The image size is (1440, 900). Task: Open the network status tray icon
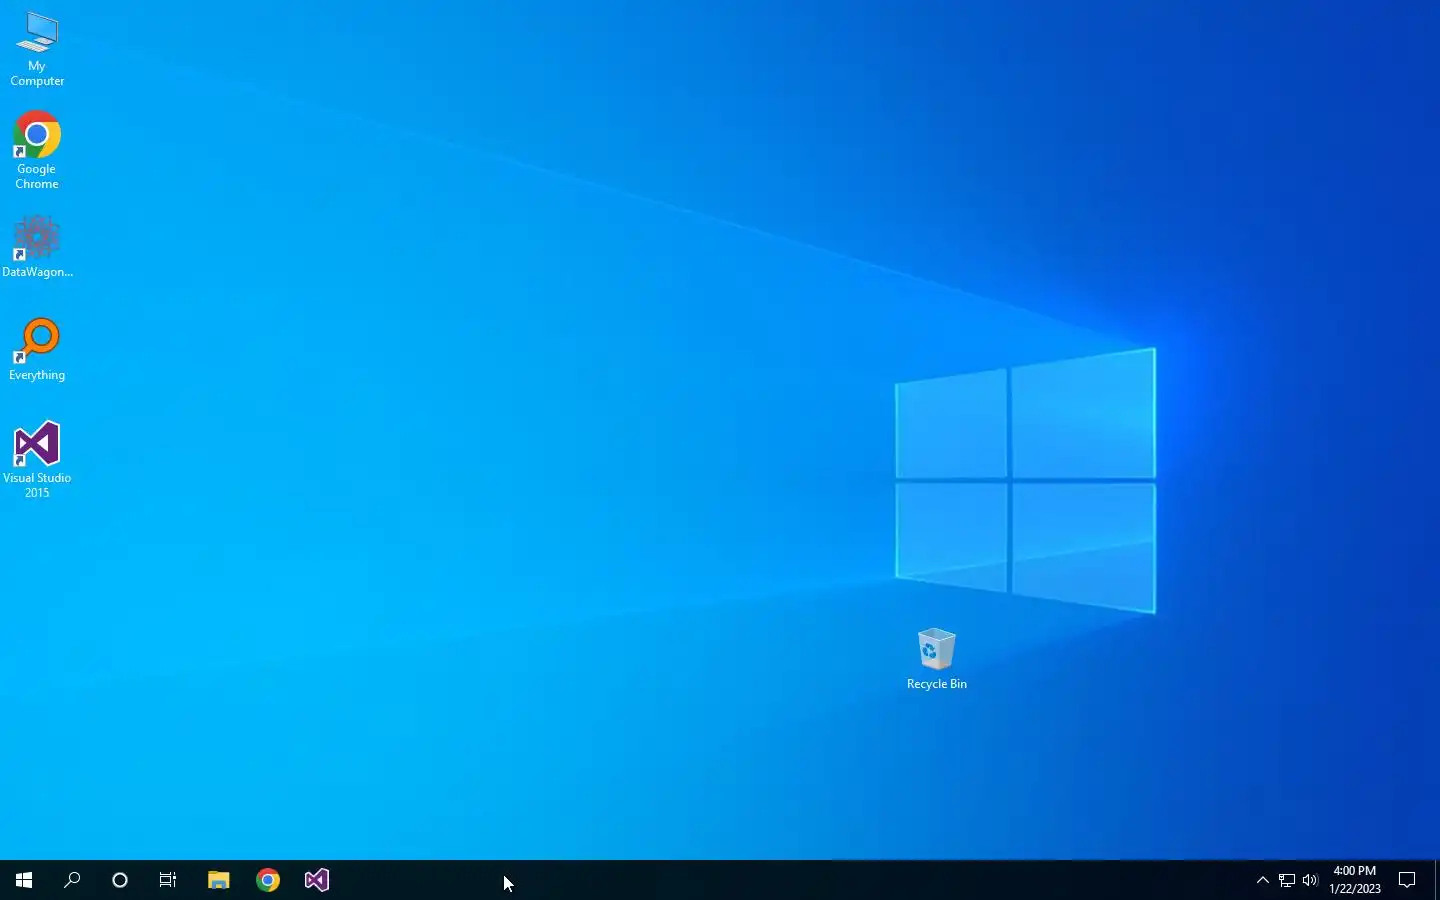tap(1286, 880)
